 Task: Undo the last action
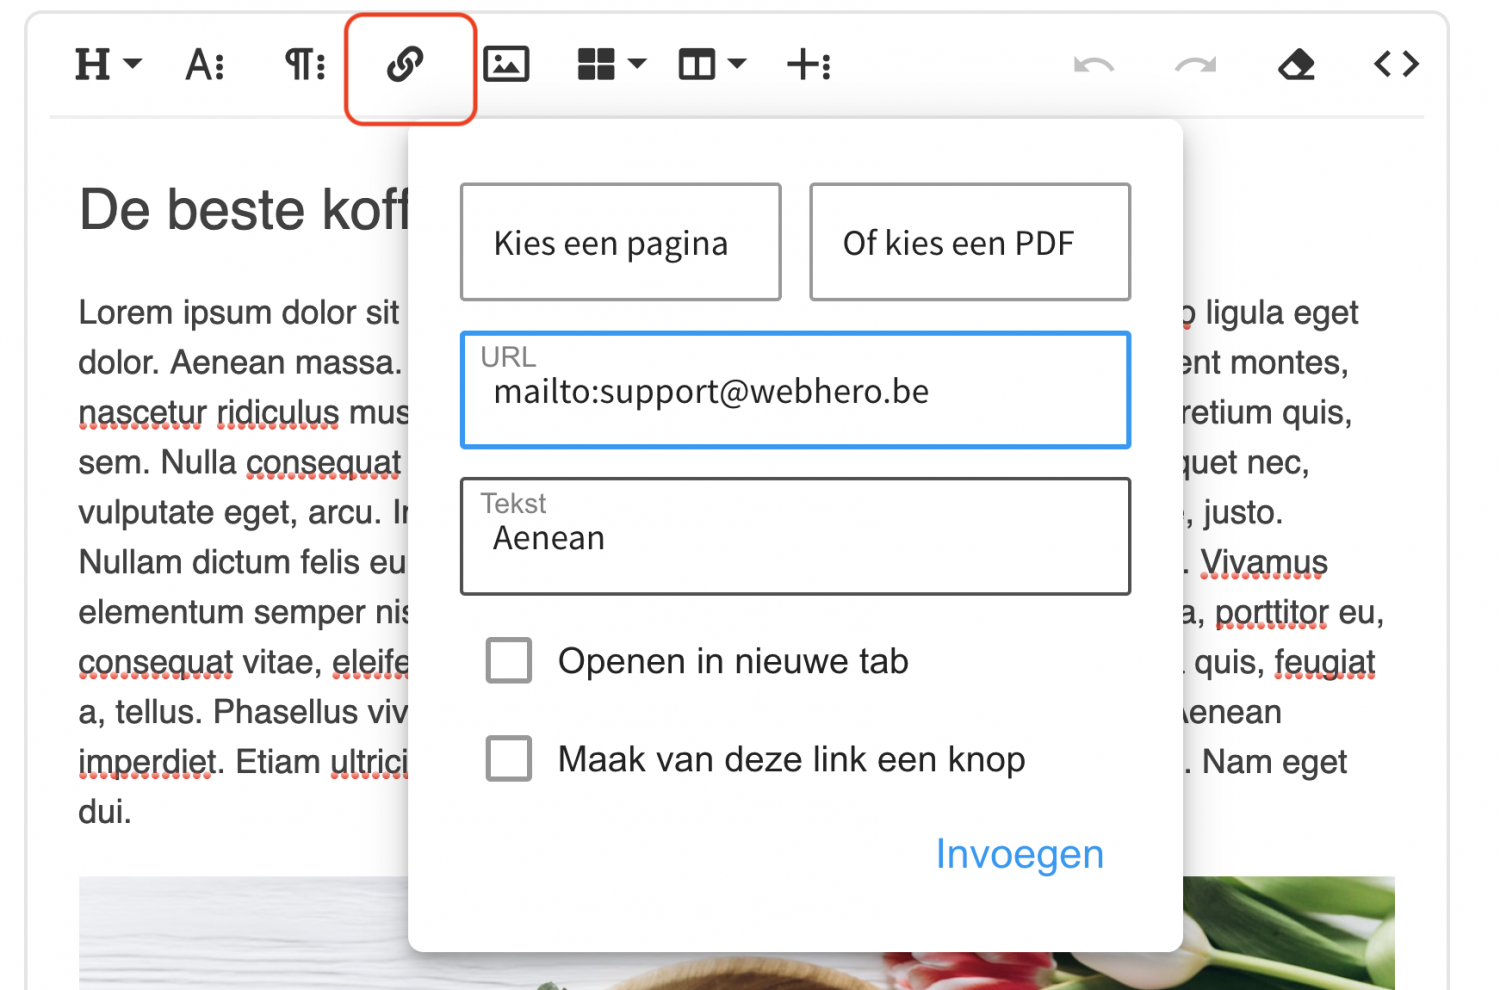(1094, 65)
